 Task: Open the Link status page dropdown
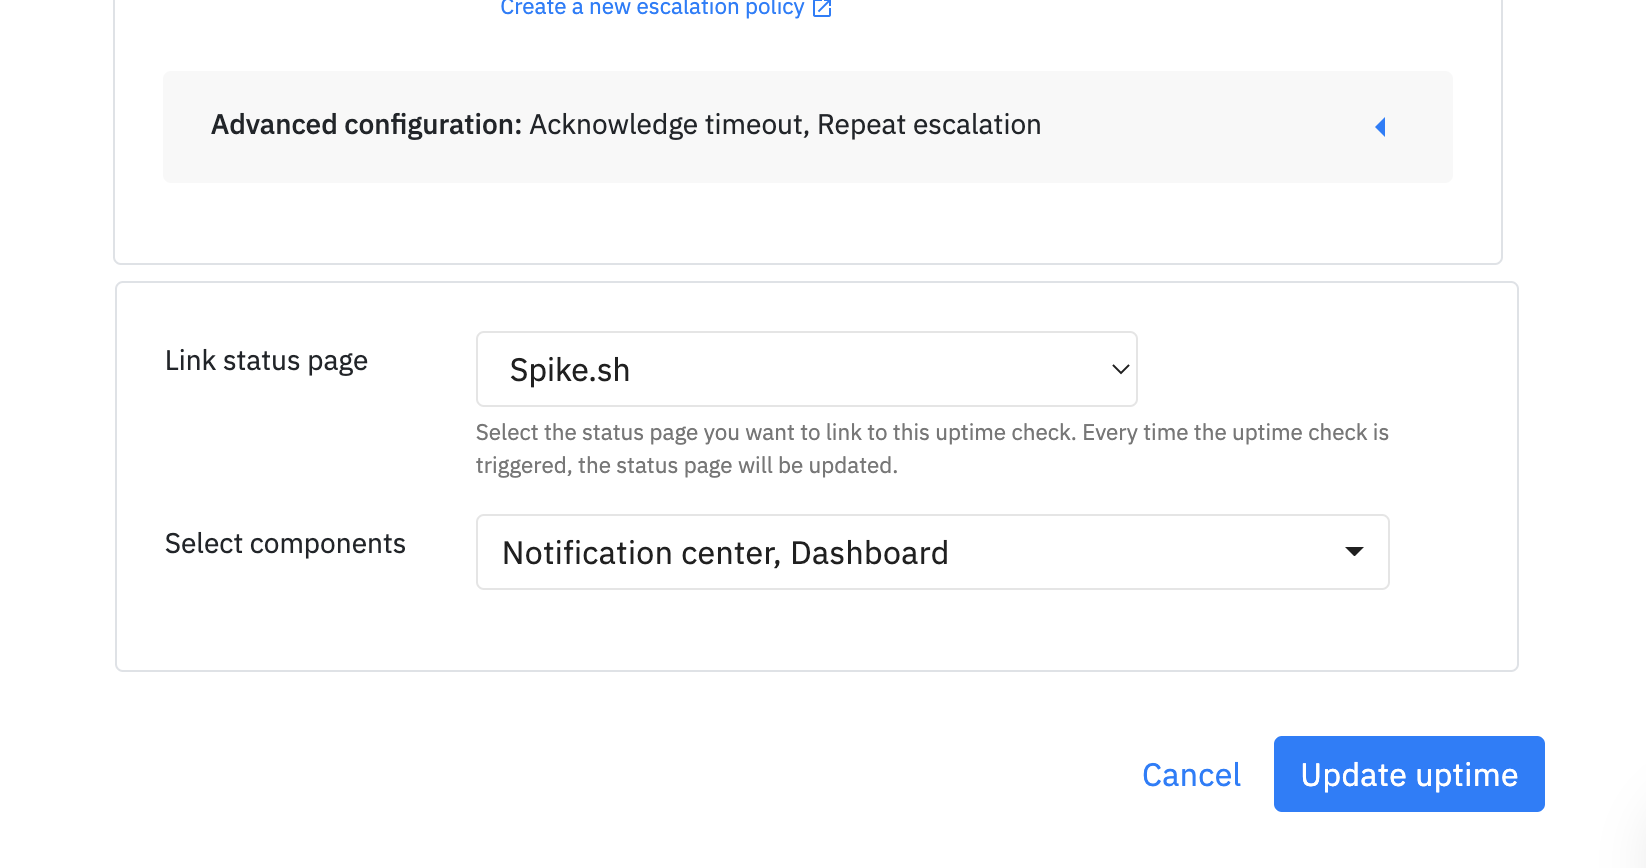[x=807, y=369]
